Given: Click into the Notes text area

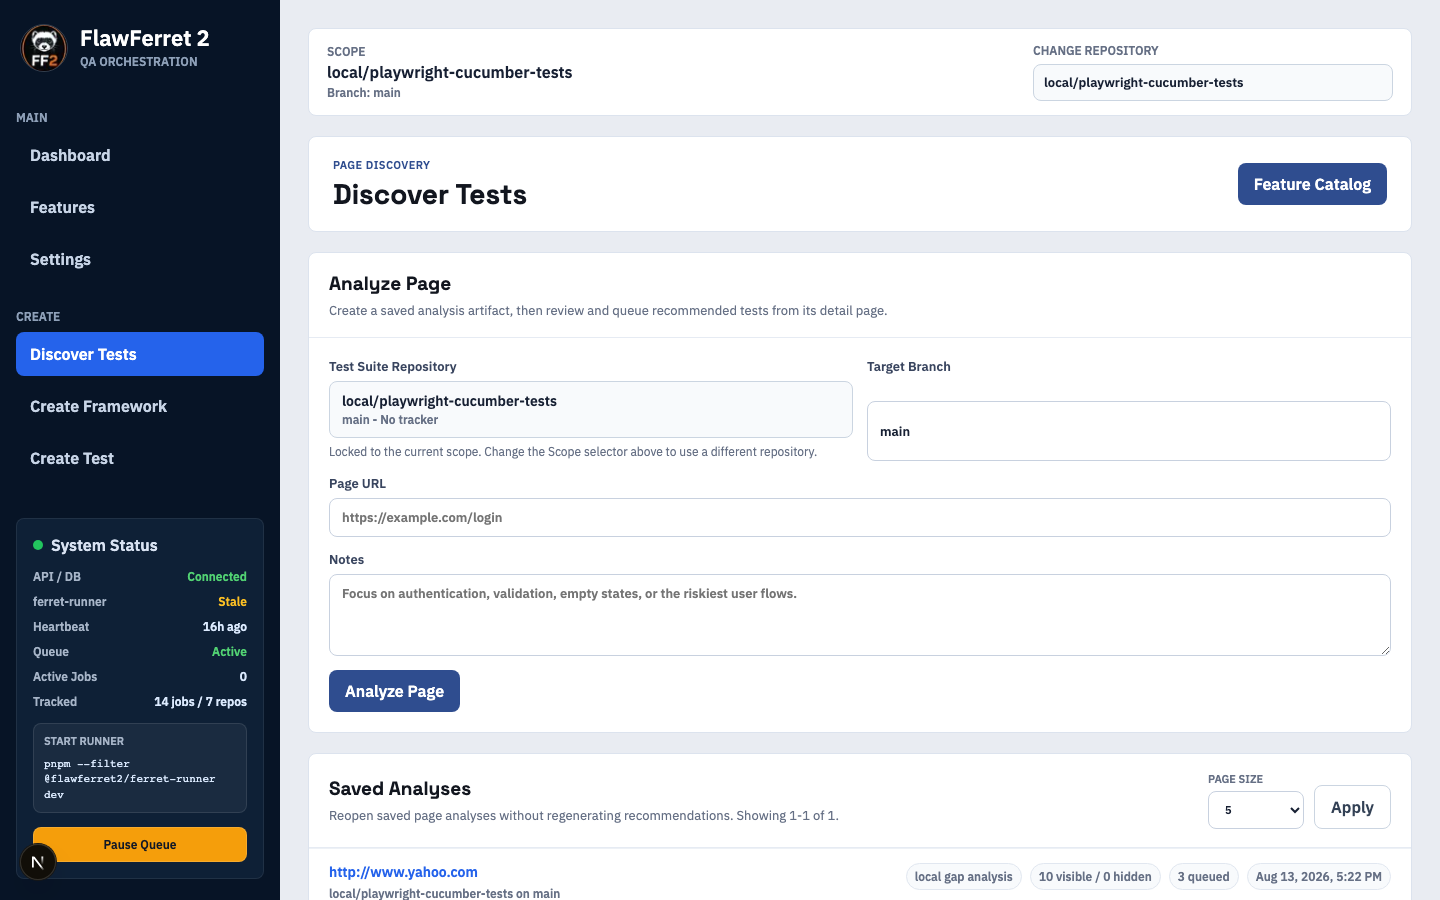Looking at the screenshot, I should (859, 615).
